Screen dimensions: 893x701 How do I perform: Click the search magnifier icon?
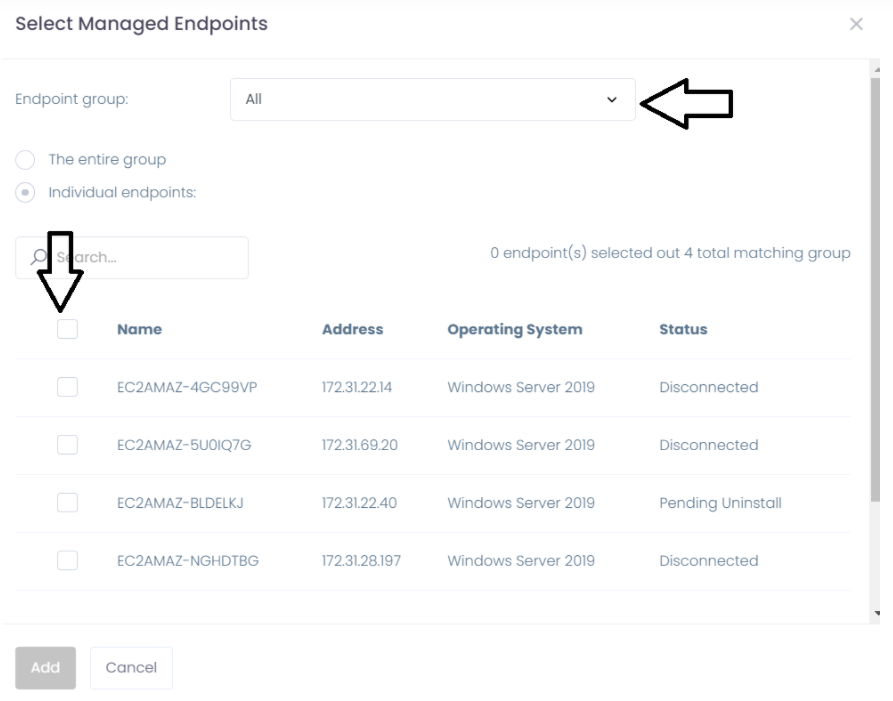36,258
